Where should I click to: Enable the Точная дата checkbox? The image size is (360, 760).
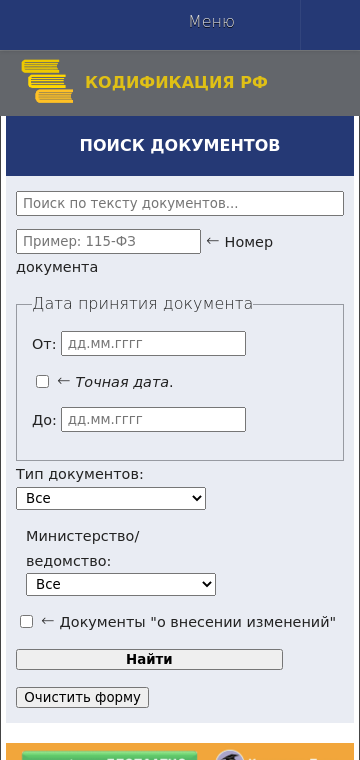pyautogui.click(x=43, y=382)
